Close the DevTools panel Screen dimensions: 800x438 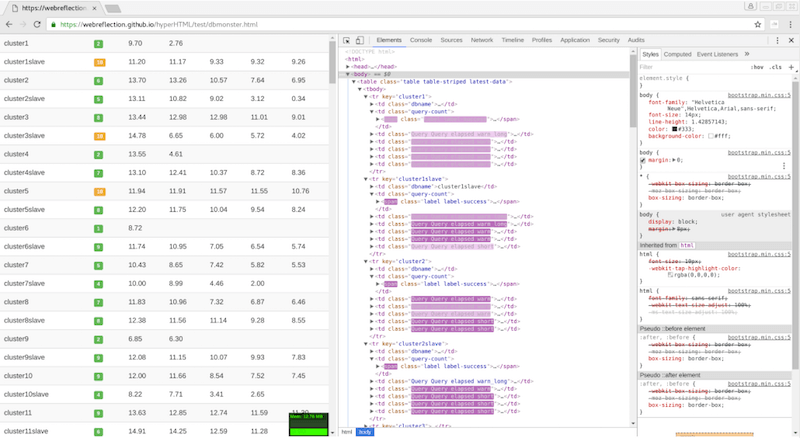point(791,40)
